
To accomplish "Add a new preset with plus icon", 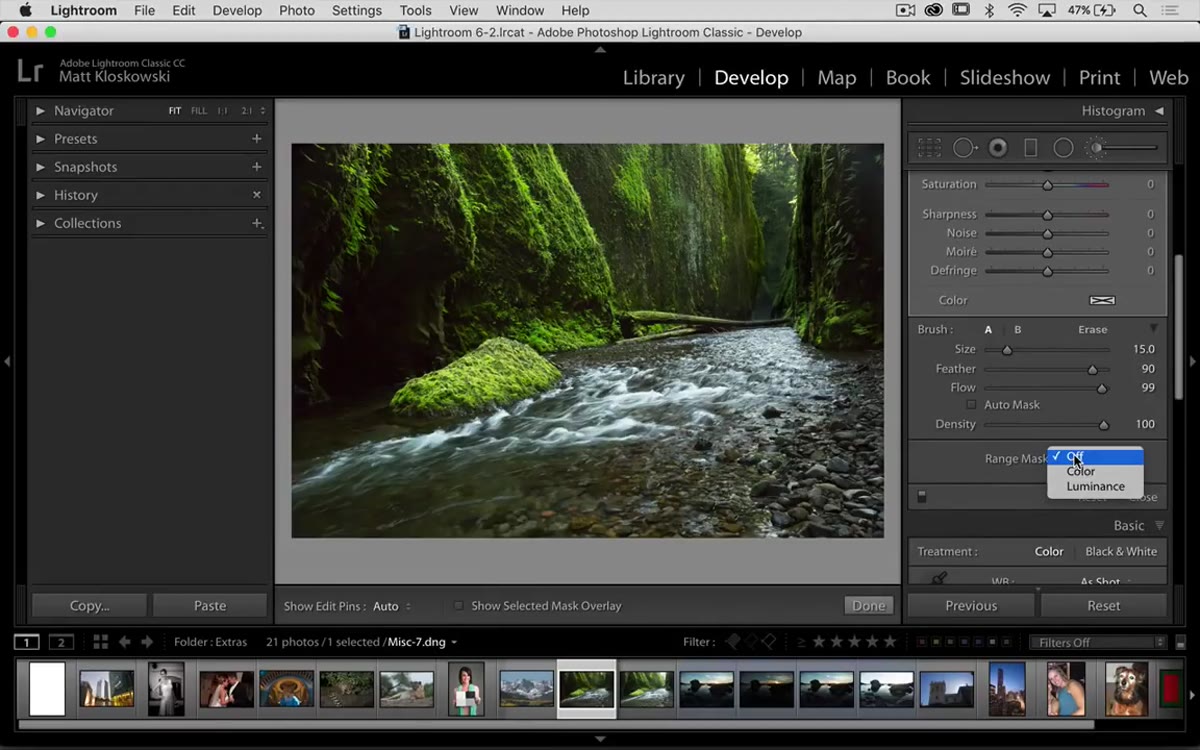I will [x=257, y=139].
